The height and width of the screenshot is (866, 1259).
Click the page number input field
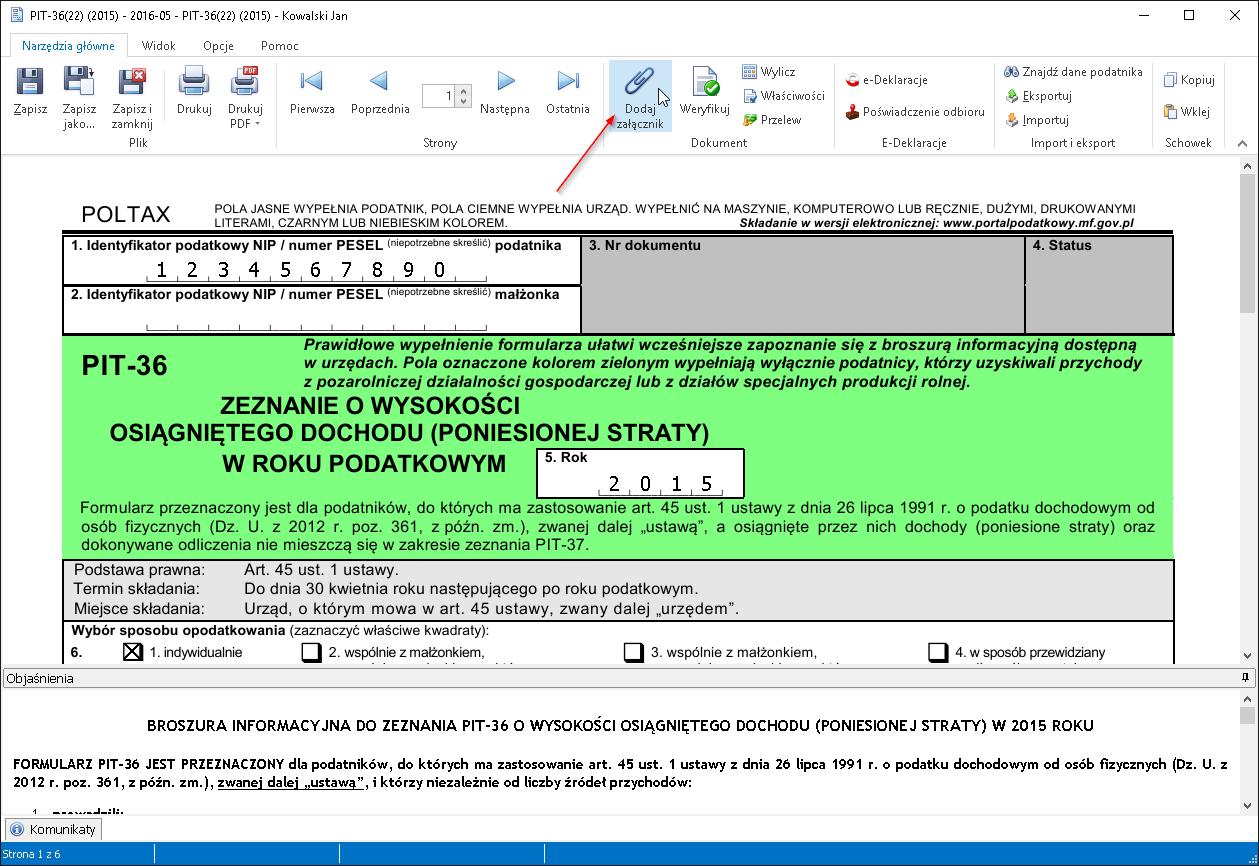439,96
